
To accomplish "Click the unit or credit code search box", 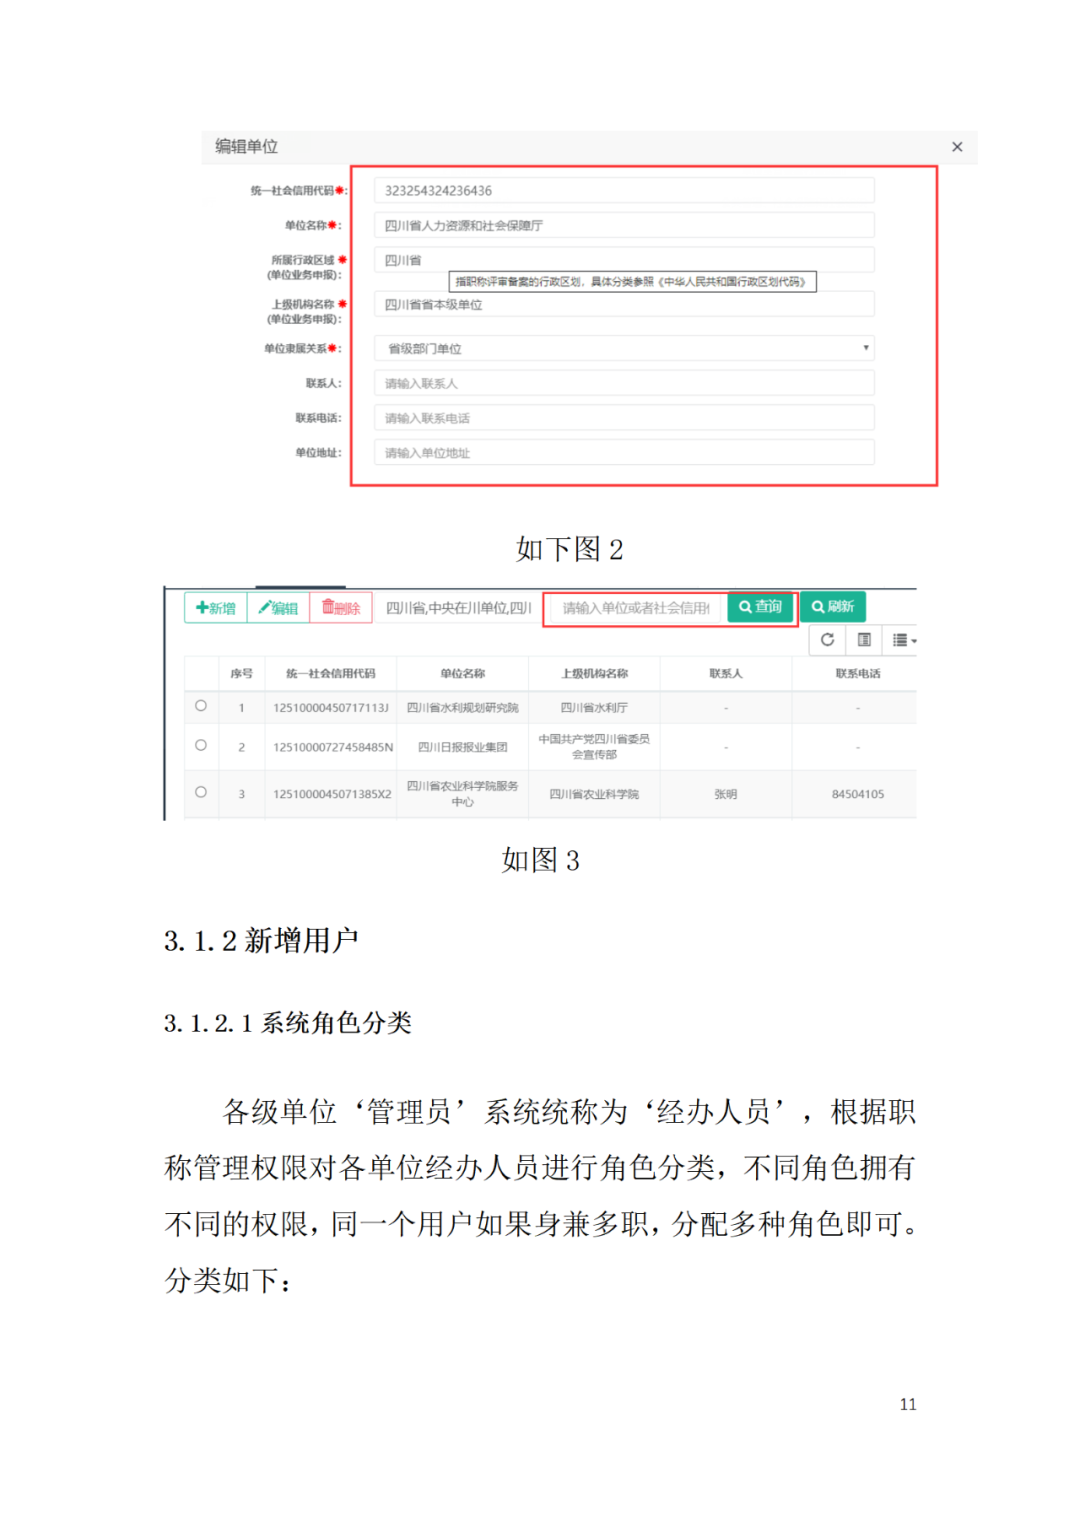I will [x=635, y=608].
